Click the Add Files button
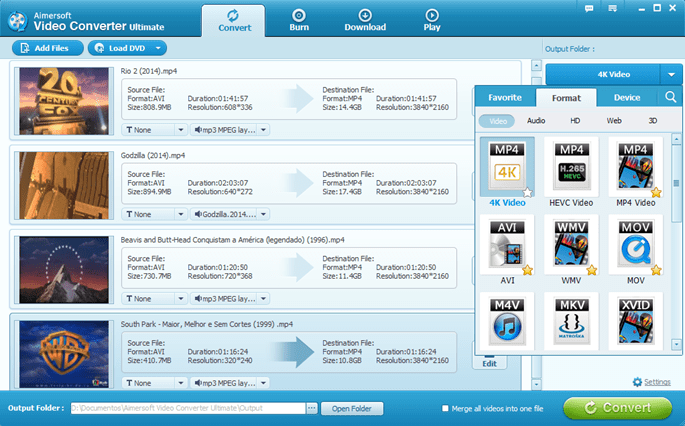 click(x=48, y=48)
